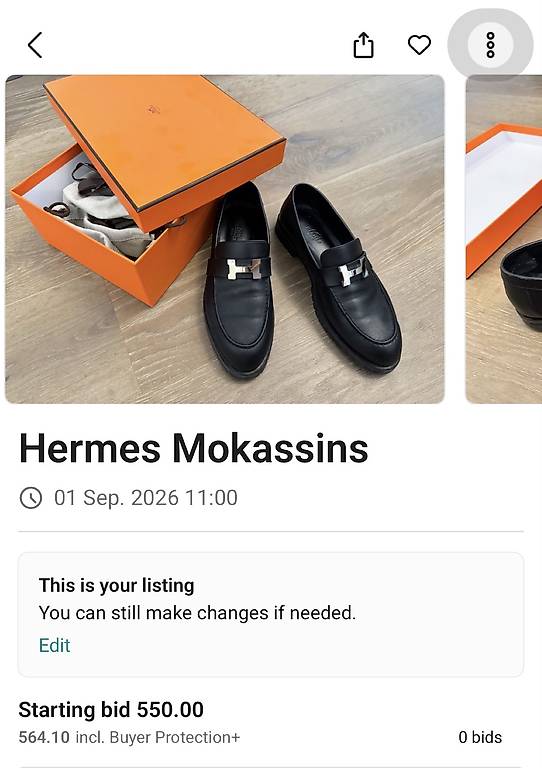
Task: Click 'You can still make changes' text
Action: pyautogui.click(x=197, y=613)
